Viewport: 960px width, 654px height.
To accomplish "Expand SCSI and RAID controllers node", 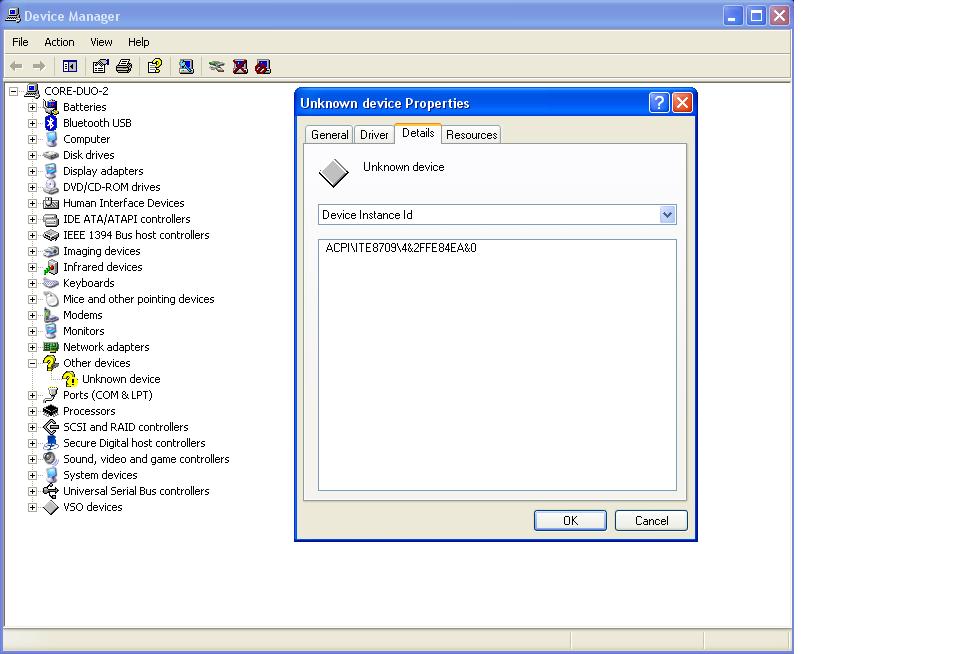I will click(x=32, y=427).
